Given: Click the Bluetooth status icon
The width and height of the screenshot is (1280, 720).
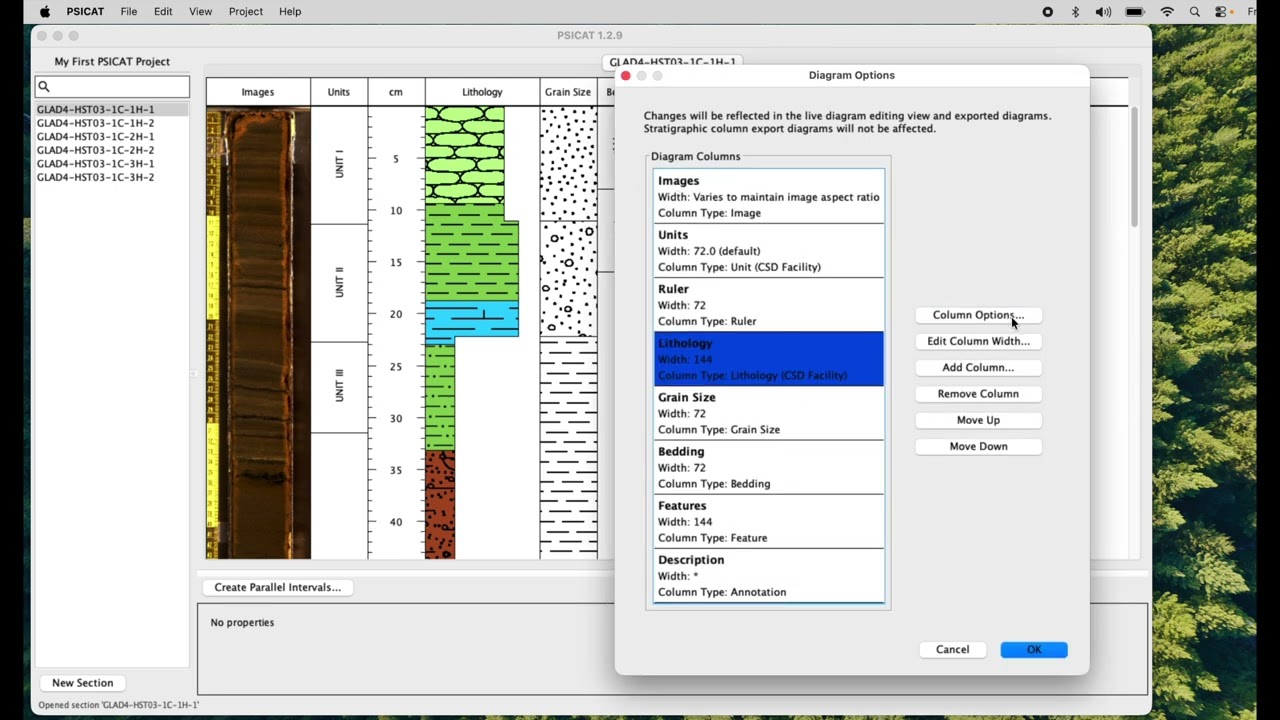Looking at the screenshot, I should pyautogui.click(x=1076, y=12).
